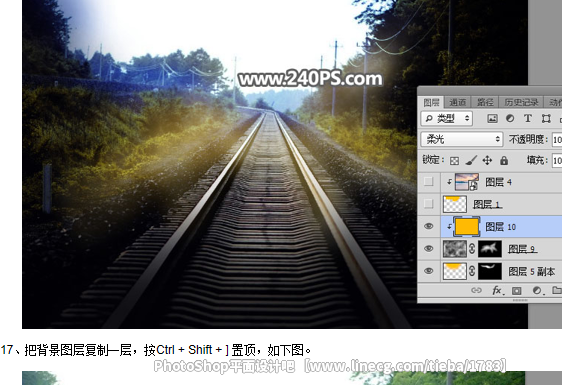Select the 图层 9 layer mask thumbnail
The width and height of the screenshot is (562, 385).
(490, 249)
